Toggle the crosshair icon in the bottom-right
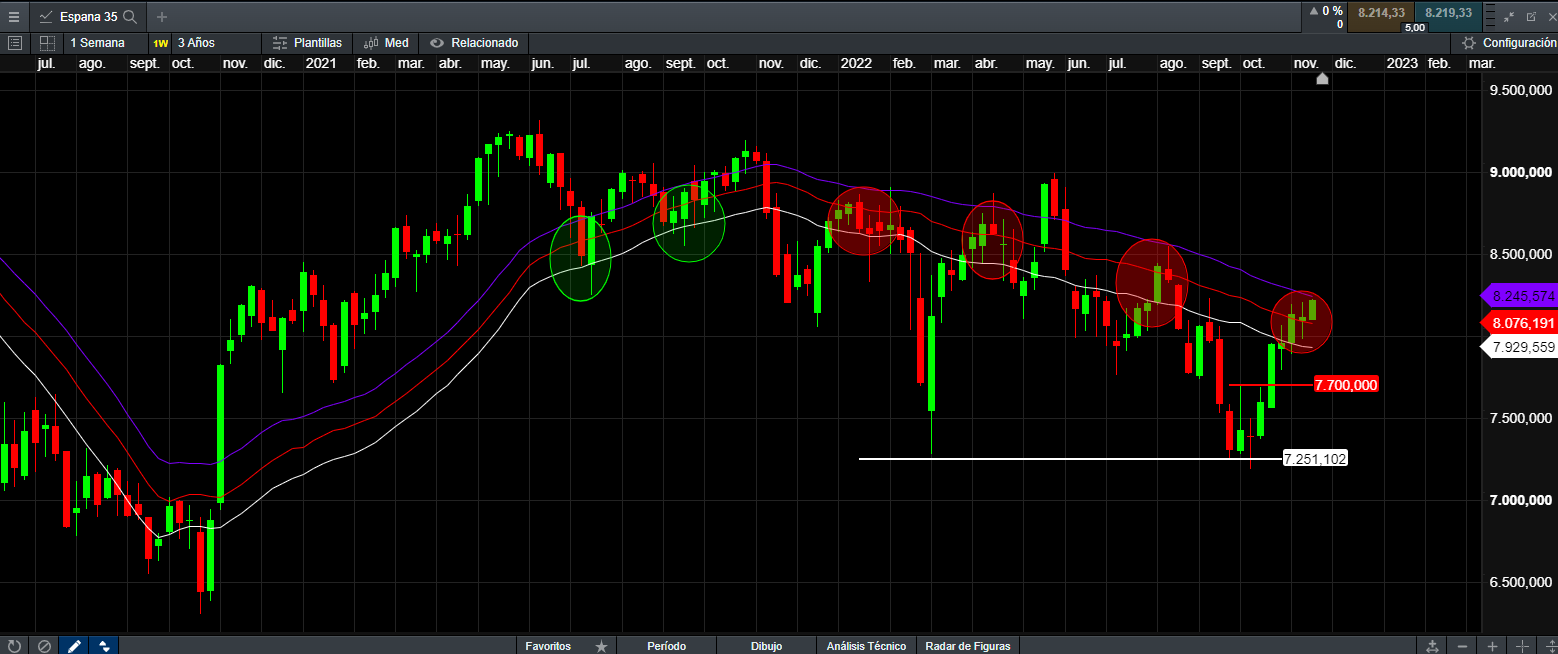The image size is (1558, 654). pos(1523,646)
